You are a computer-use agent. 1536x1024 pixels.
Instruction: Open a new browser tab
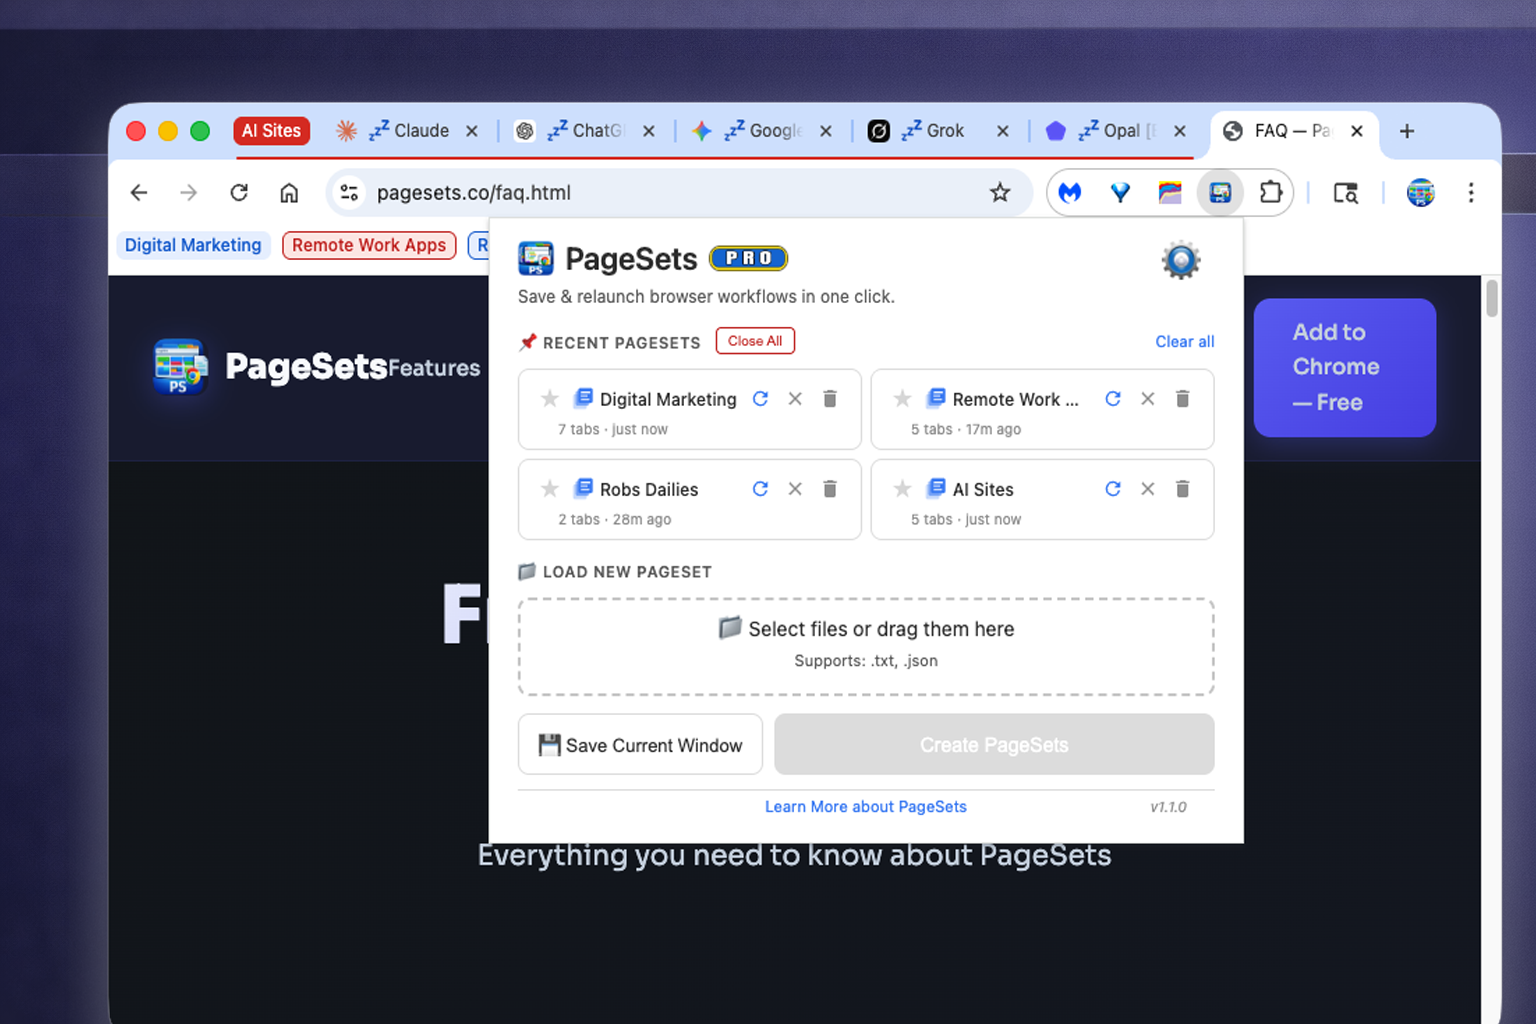pyautogui.click(x=1407, y=131)
